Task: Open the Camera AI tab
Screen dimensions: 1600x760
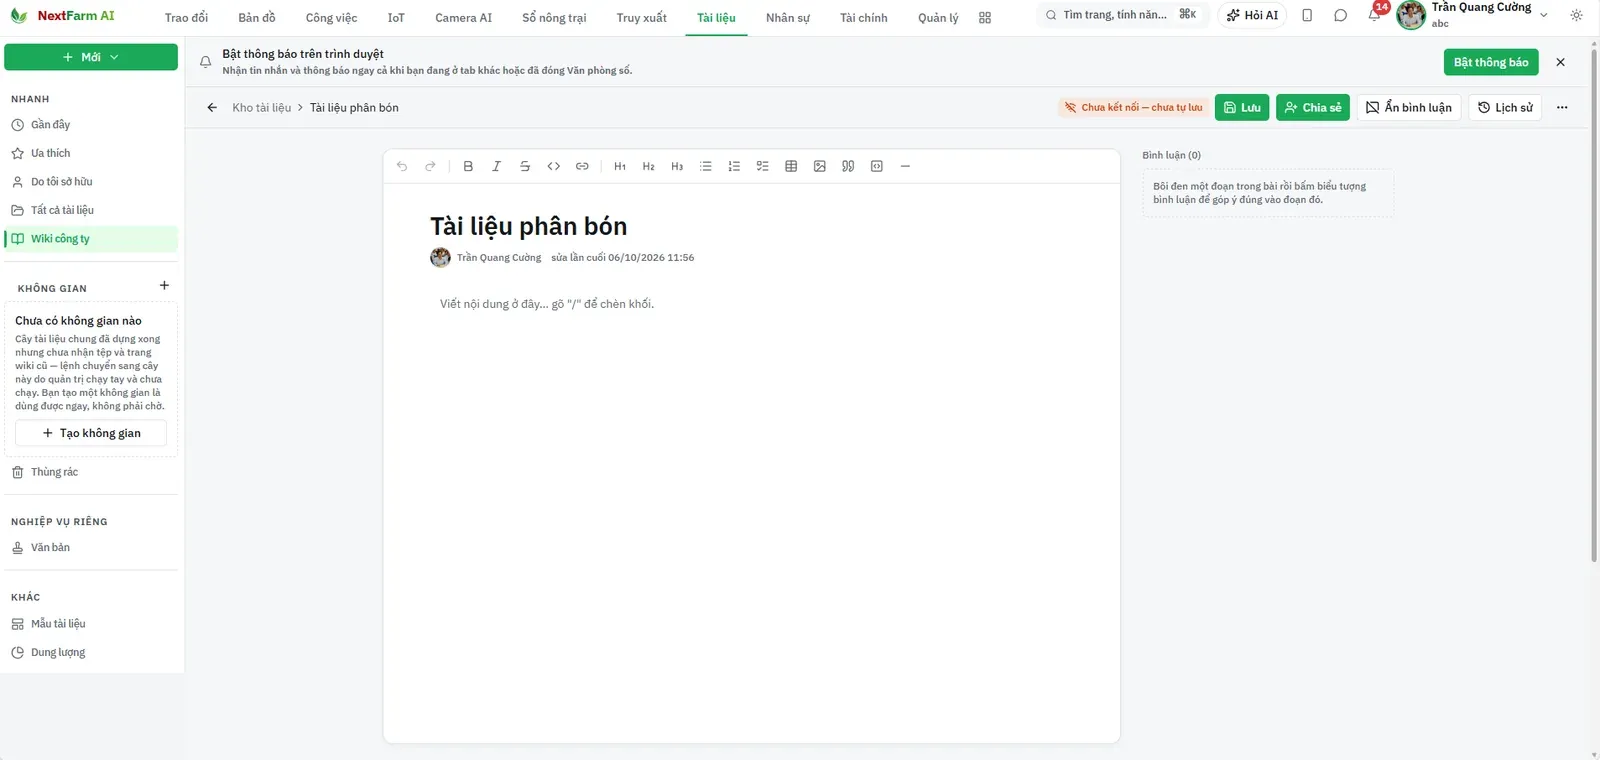Action: pos(463,18)
